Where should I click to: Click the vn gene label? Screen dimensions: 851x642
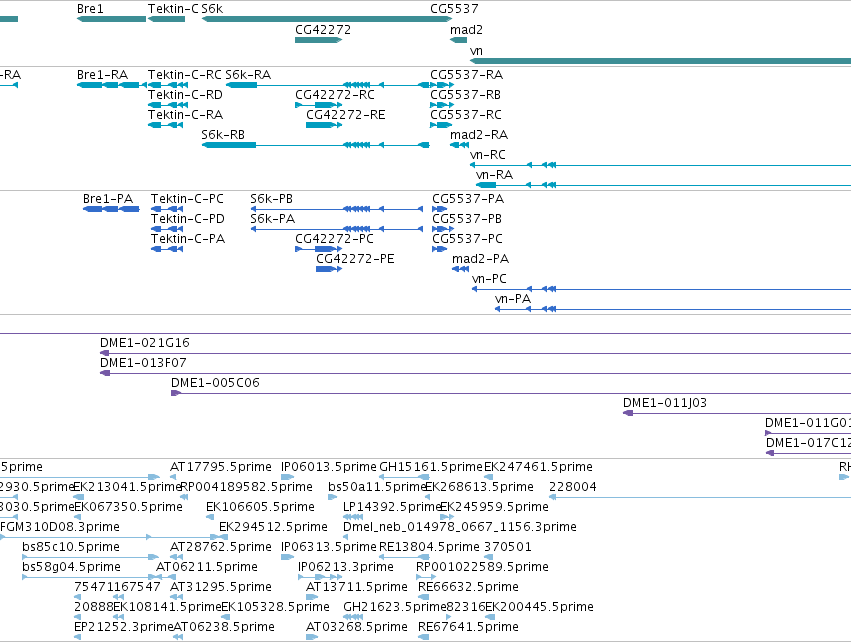click(476, 51)
